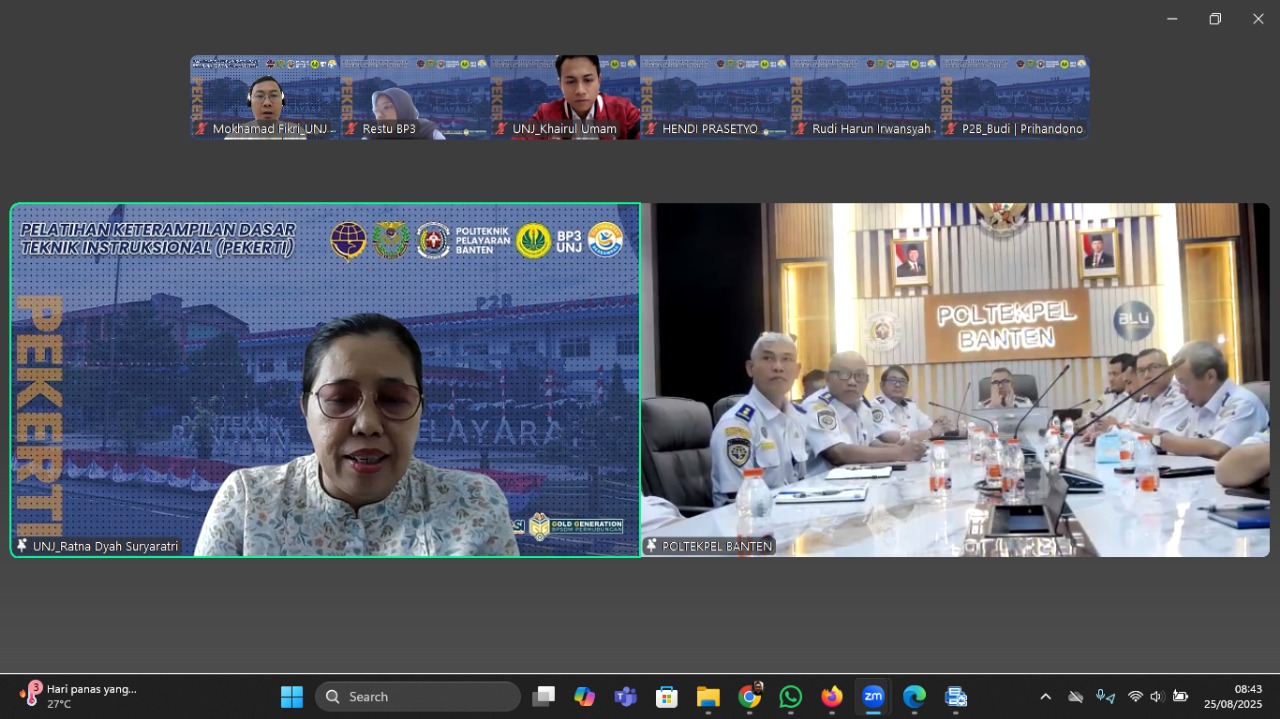Open the Wi-Fi network panel in the tray
1280x719 pixels.
(x=1135, y=697)
